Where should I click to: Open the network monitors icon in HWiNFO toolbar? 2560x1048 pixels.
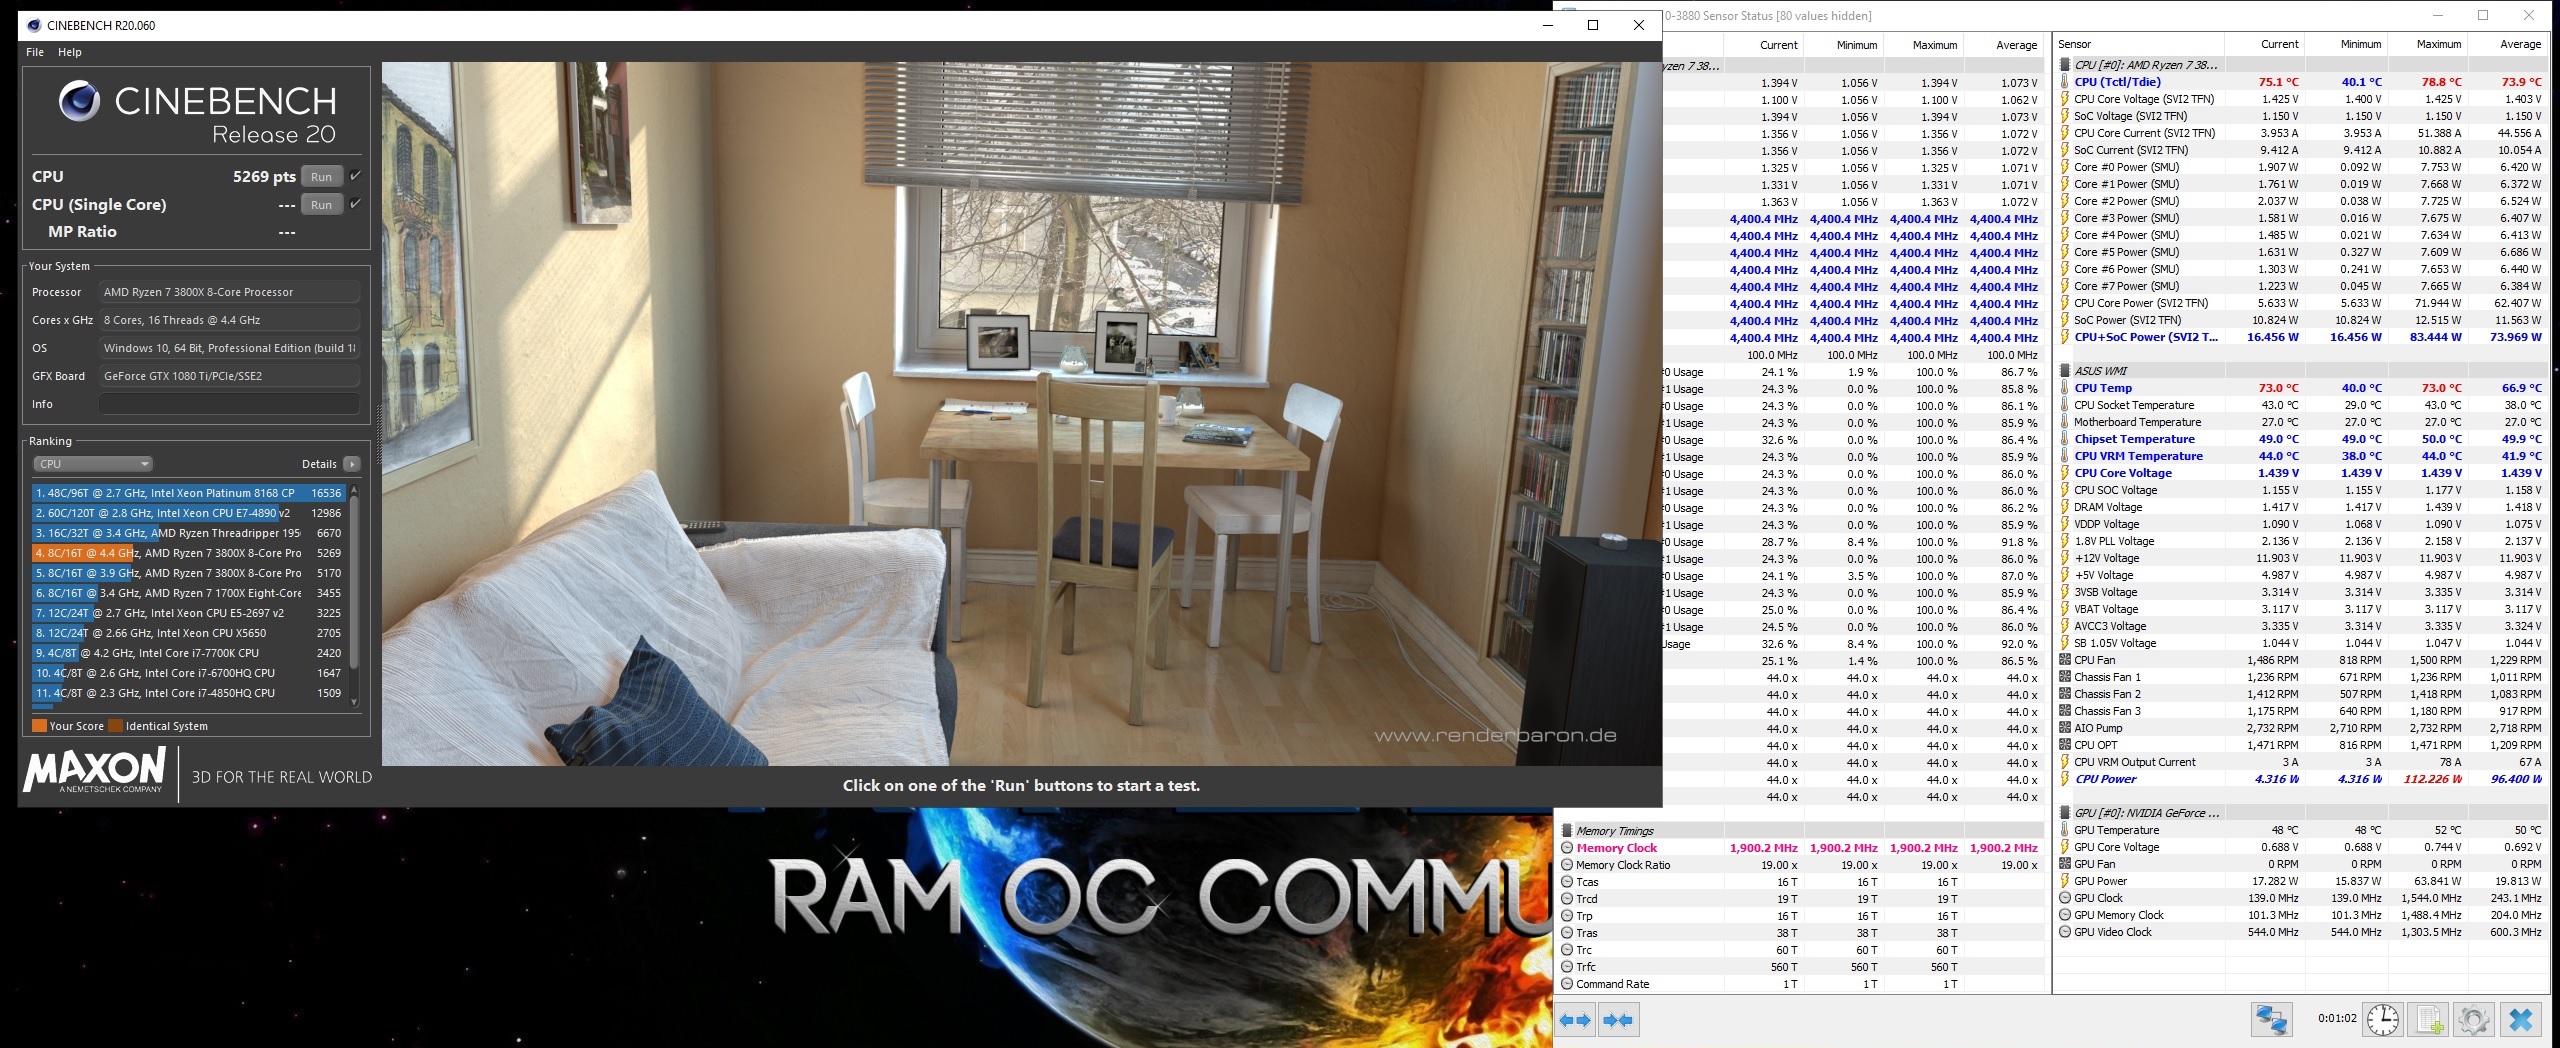[2271, 1020]
